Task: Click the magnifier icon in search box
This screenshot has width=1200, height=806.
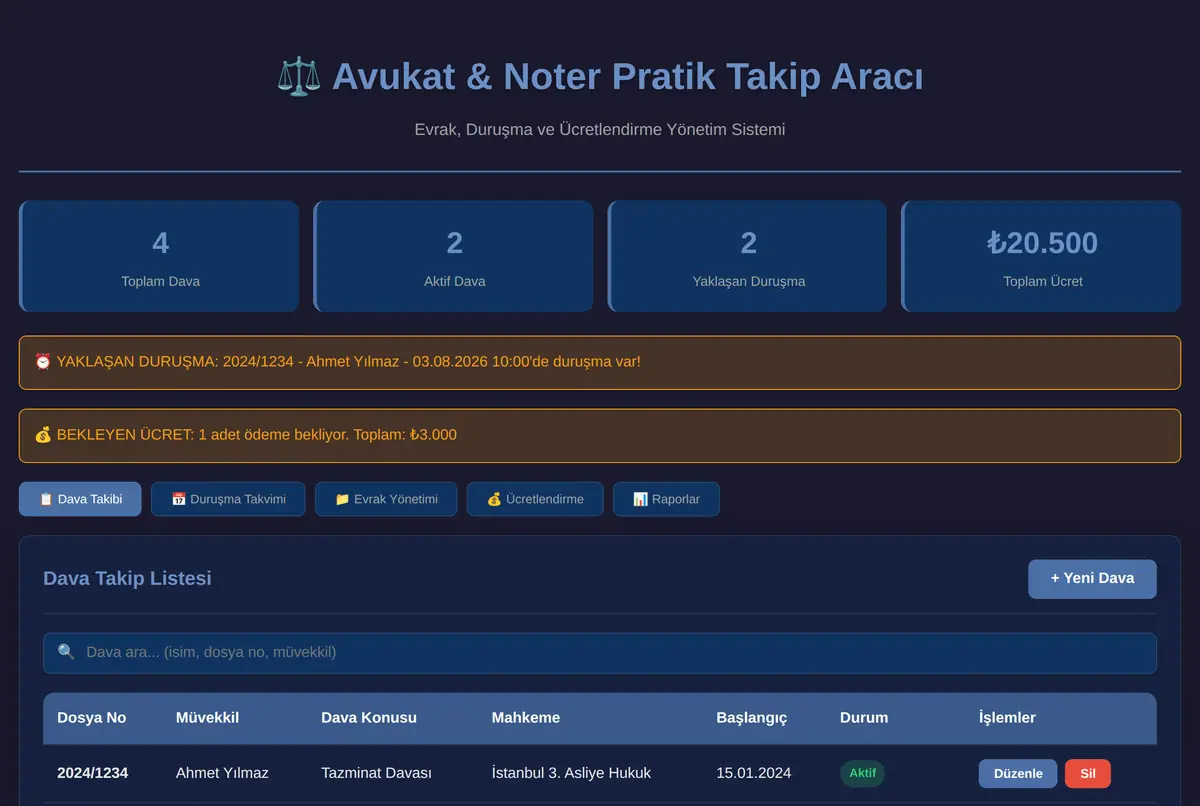Action: (66, 652)
